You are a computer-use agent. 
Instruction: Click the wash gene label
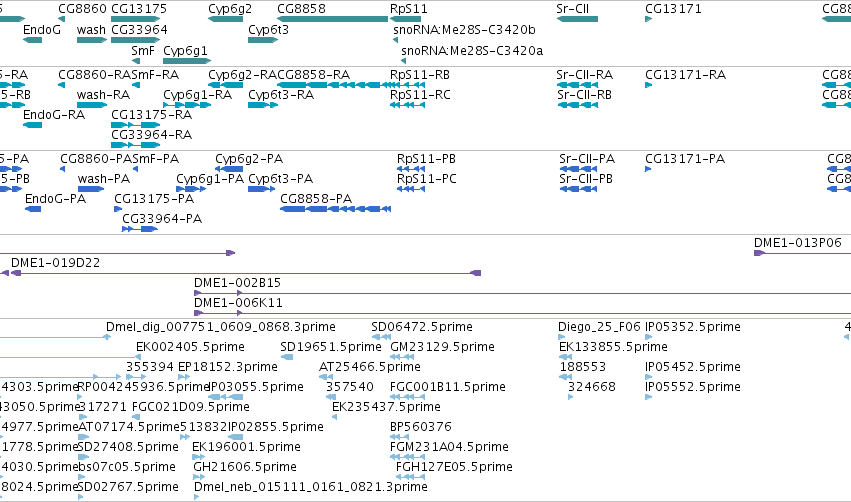coord(91,30)
